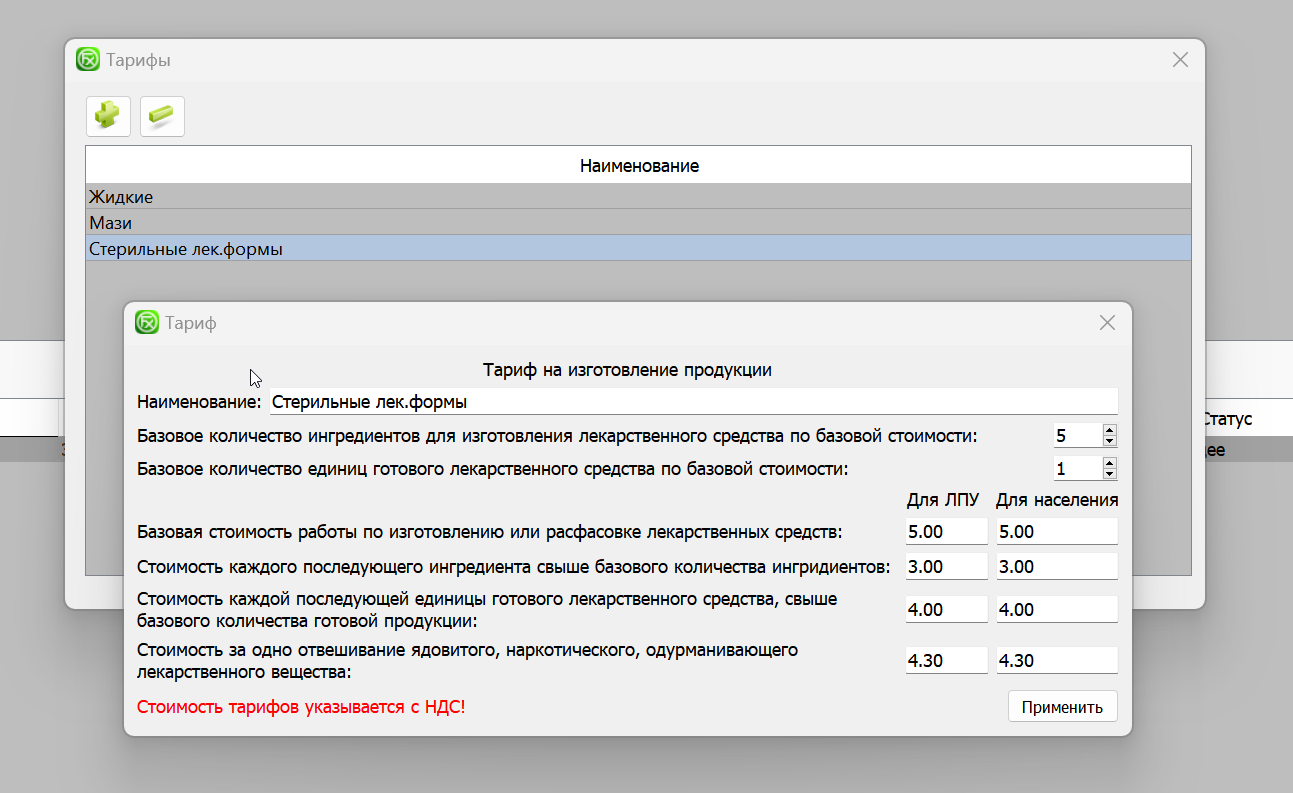
Task: Click Для населения 4.00 next unit field
Action: pos(1056,610)
